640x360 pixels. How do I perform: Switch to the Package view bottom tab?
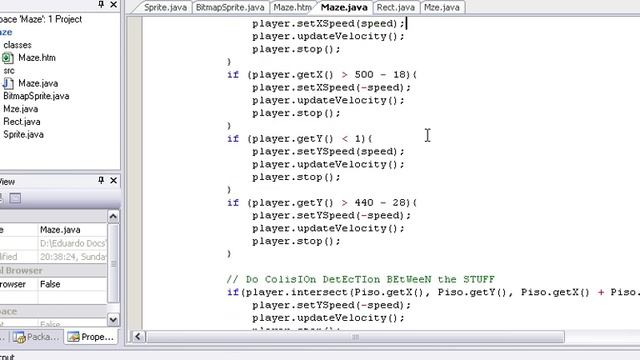point(36,337)
